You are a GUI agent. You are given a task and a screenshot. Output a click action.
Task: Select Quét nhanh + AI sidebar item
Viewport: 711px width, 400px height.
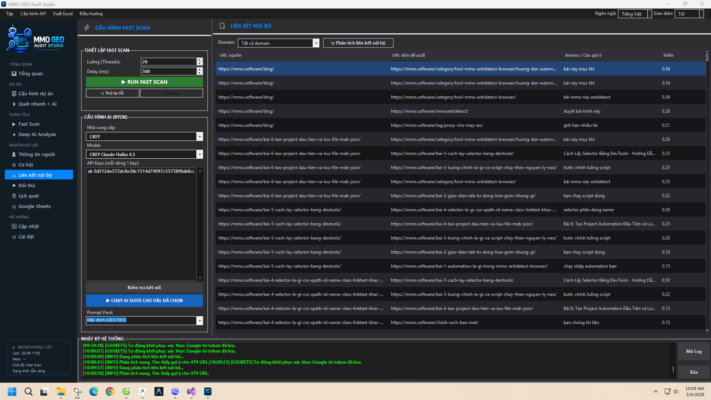pos(37,104)
